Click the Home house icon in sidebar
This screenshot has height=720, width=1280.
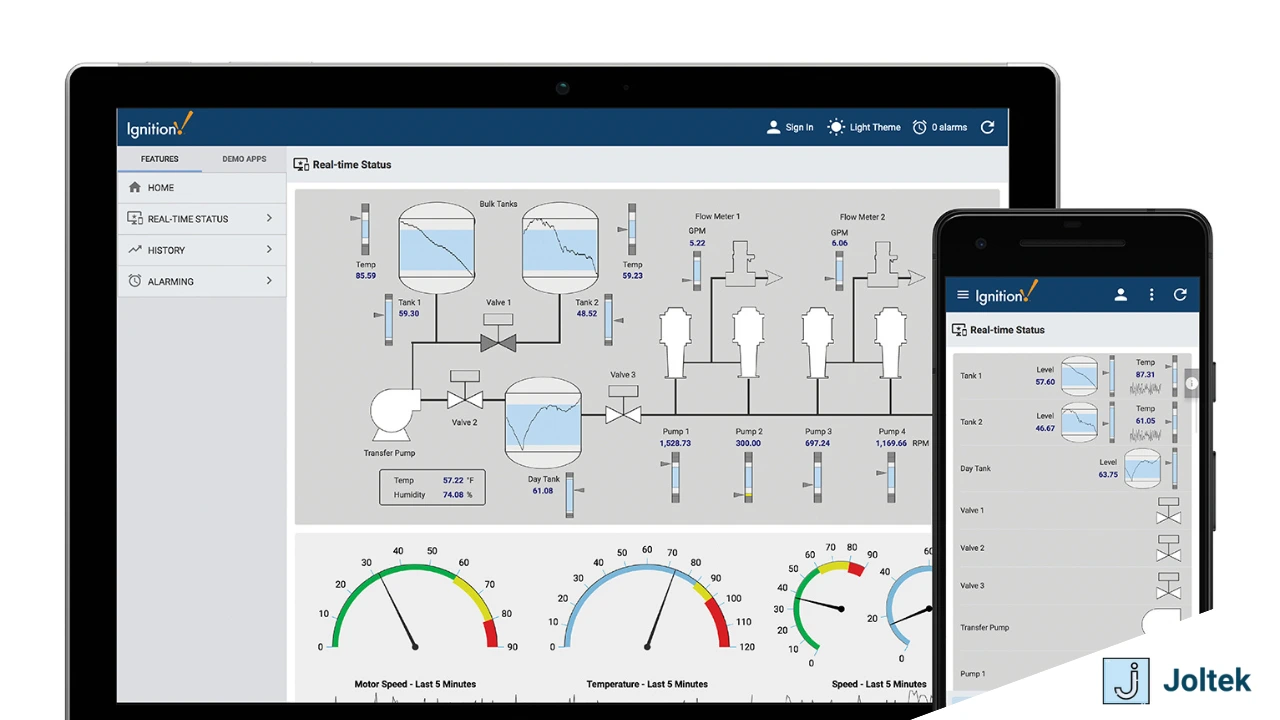135,187
